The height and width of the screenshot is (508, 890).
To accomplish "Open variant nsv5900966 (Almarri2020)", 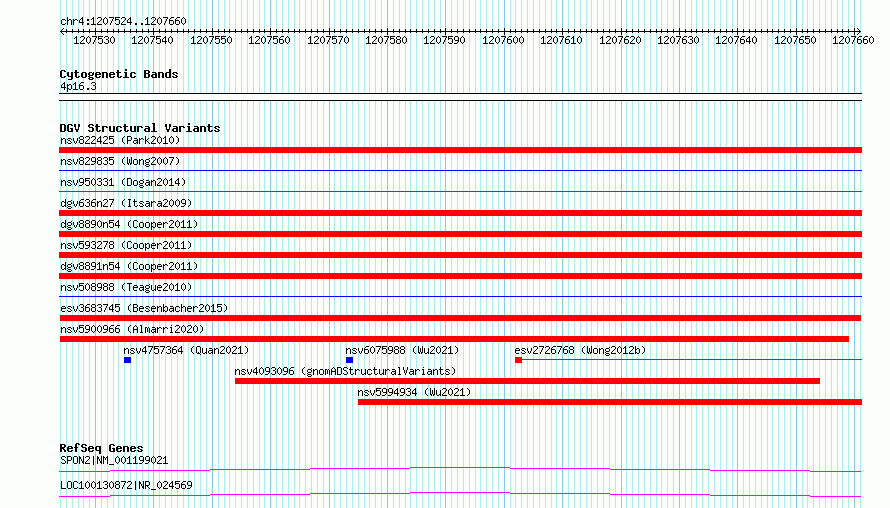I will pyautogui.click(x=132, y=329).
